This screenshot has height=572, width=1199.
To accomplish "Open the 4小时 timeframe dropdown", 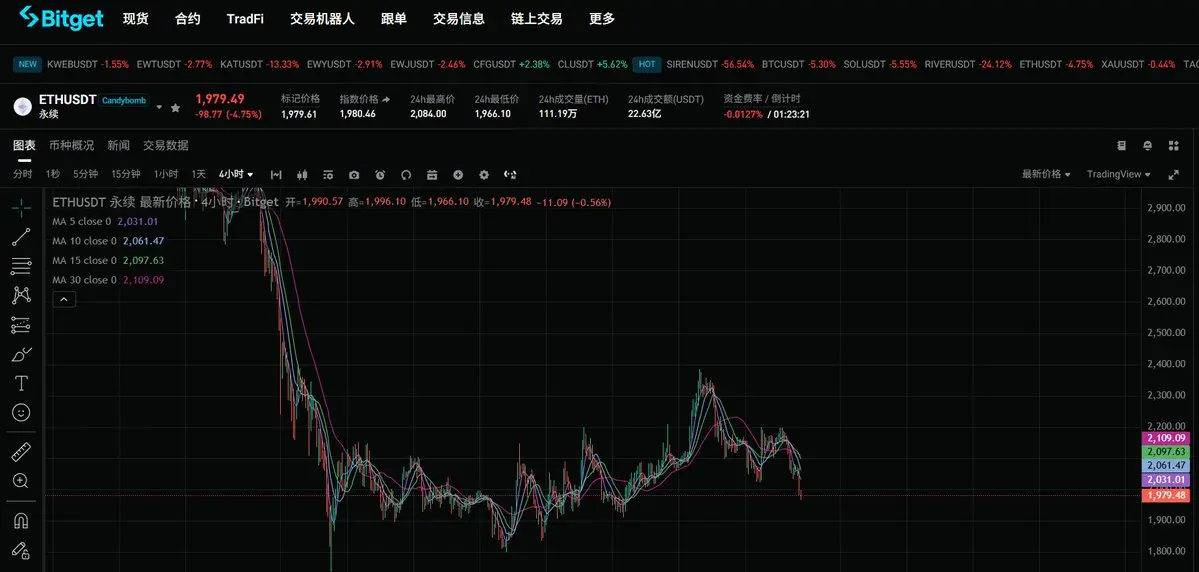I will point(236,174).
